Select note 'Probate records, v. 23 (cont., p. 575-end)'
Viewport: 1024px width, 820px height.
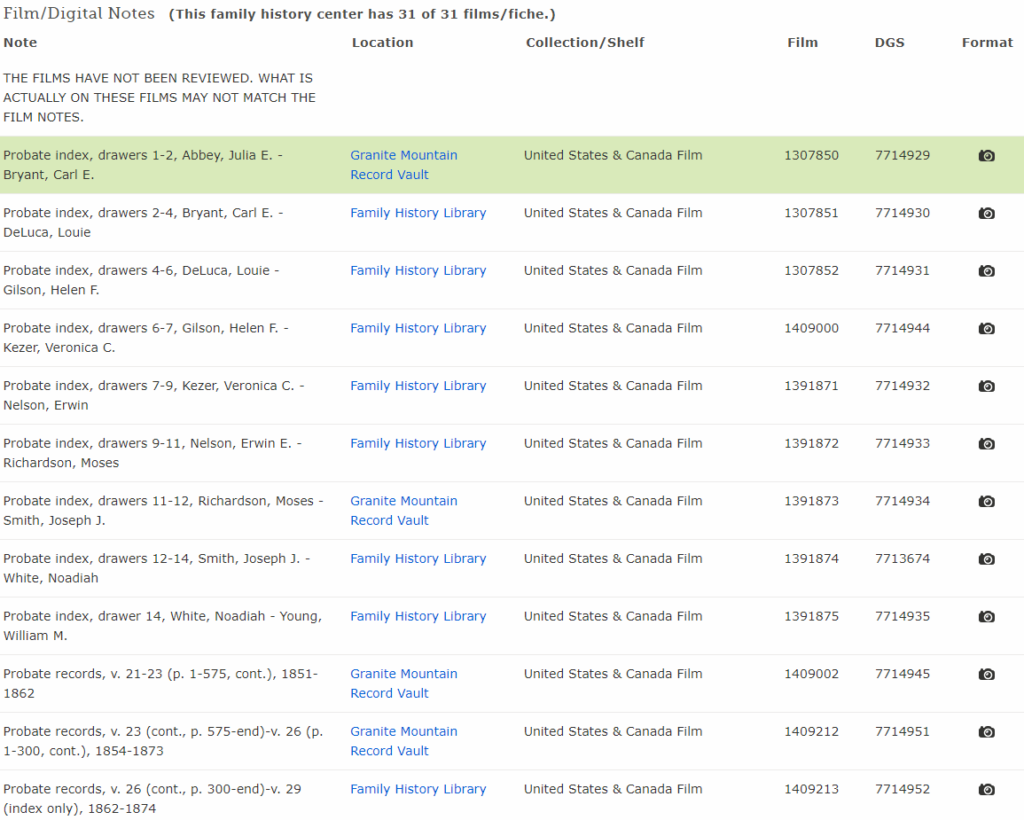point(163,741)
